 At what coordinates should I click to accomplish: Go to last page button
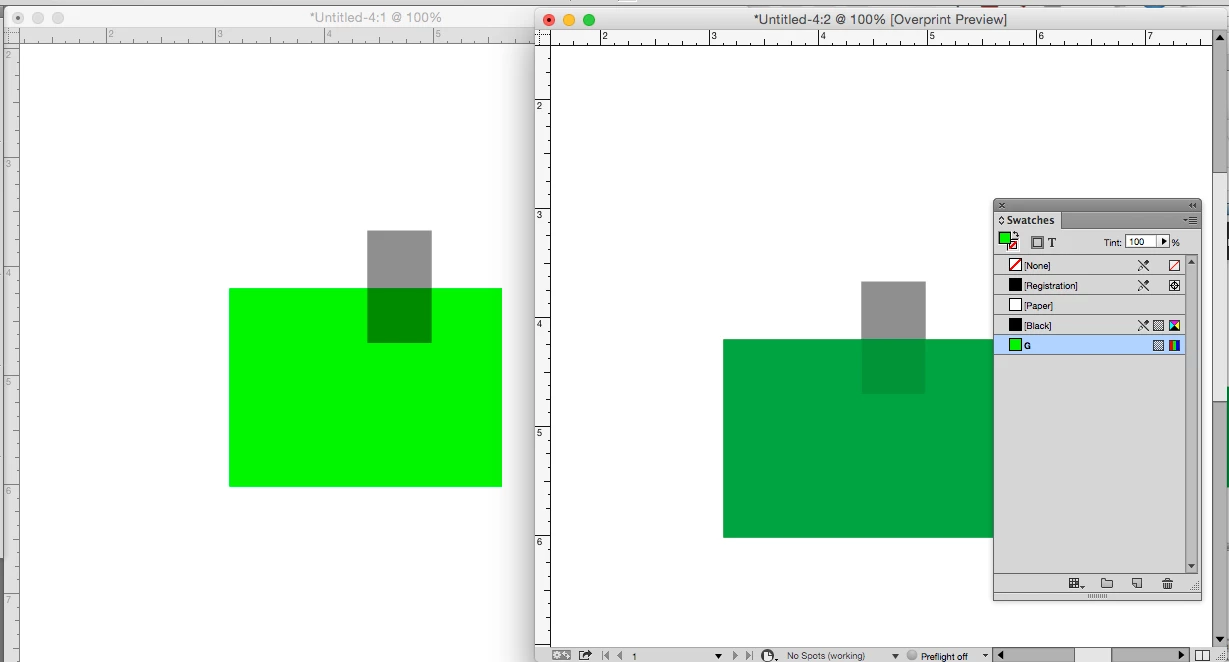click(749, 656)
